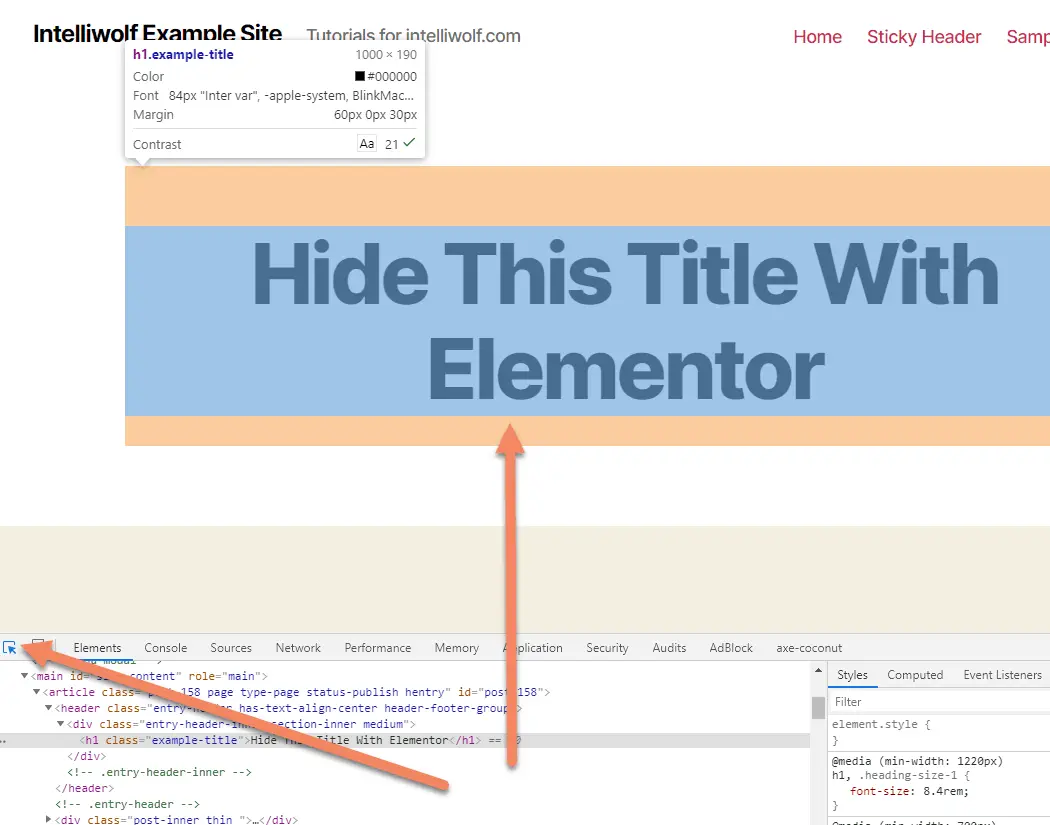
Task: Collapse the main site-content element
Action: tap(25, 677)
